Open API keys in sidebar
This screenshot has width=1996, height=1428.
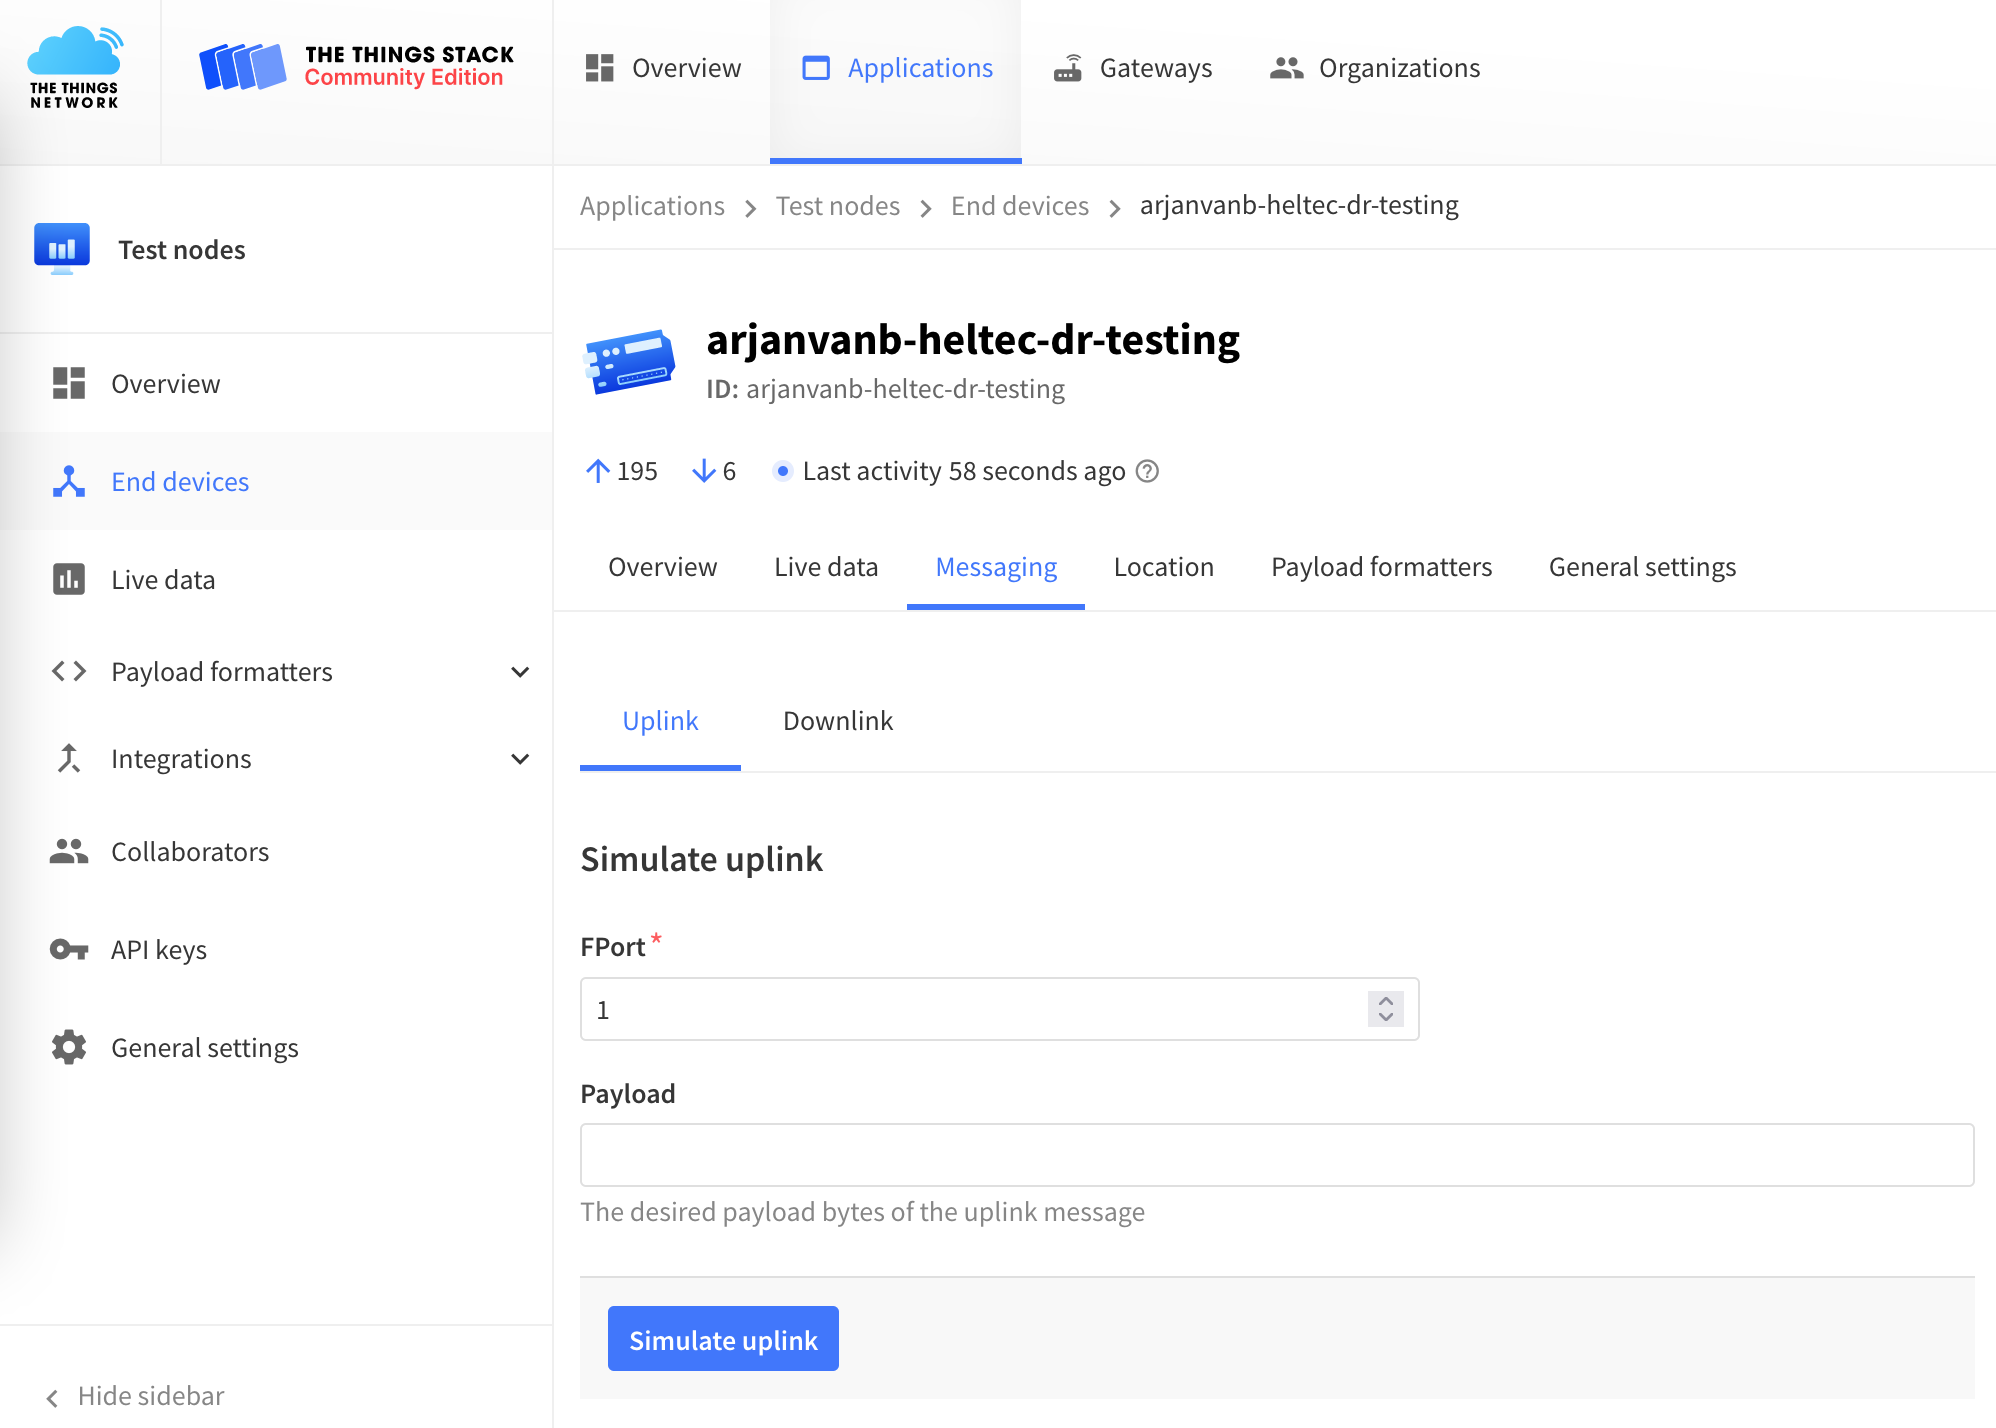(276, 950)
